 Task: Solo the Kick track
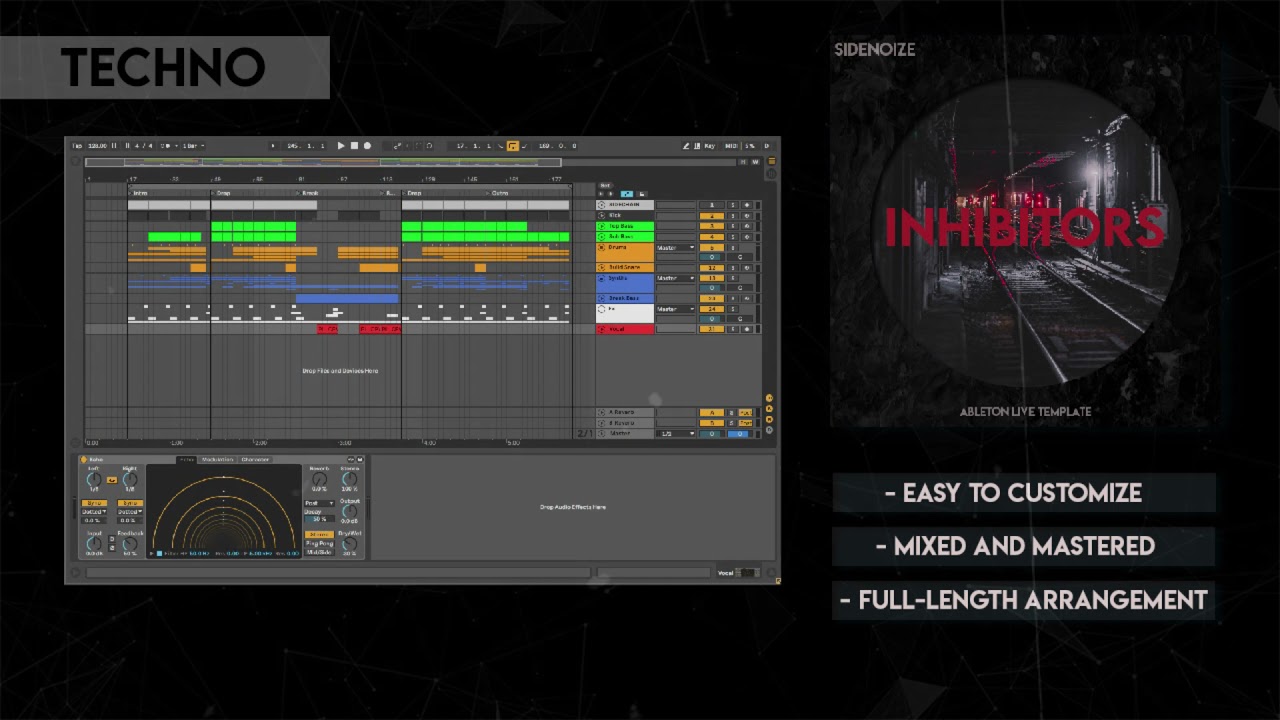click(733, 215)
